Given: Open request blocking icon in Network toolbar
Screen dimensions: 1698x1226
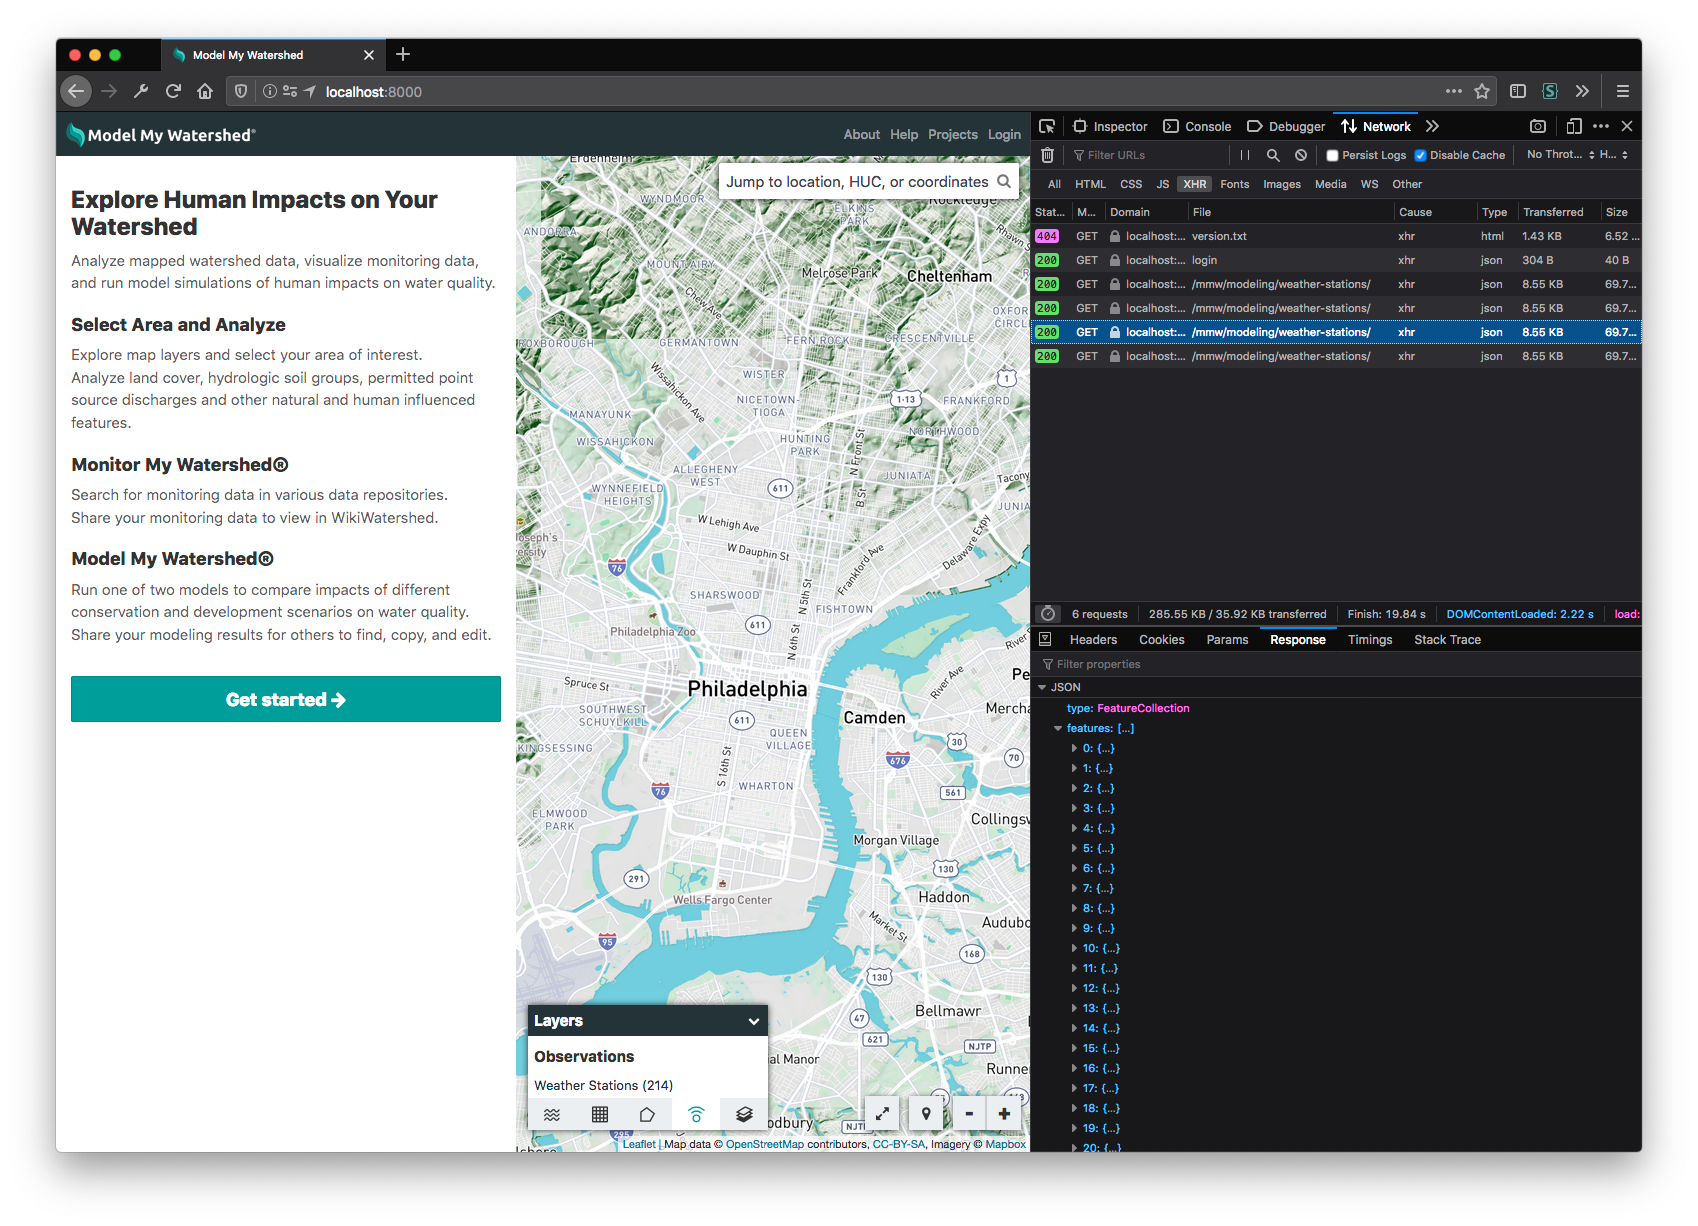Looking at the screenshot, I should coord(1301,155).
